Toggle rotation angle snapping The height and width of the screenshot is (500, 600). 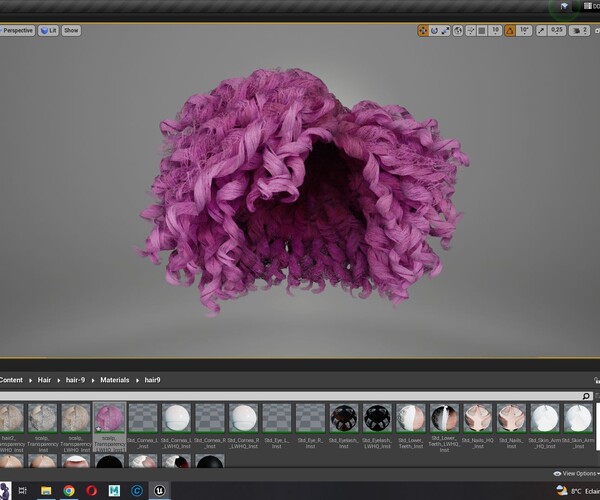pos(510,31)
